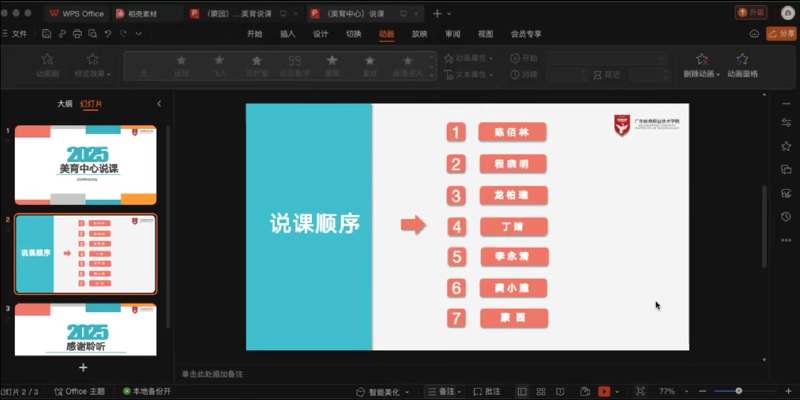This screenshot has width=800, height=400.
Task: Click the 分享 share button
Action: pyautogui.click(x=780, y=33)
